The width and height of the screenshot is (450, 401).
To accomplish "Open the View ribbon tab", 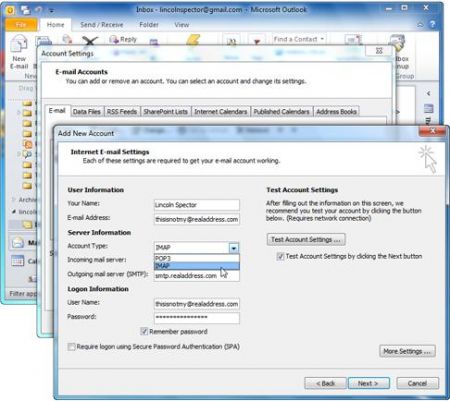I will [x=182, y=25].
